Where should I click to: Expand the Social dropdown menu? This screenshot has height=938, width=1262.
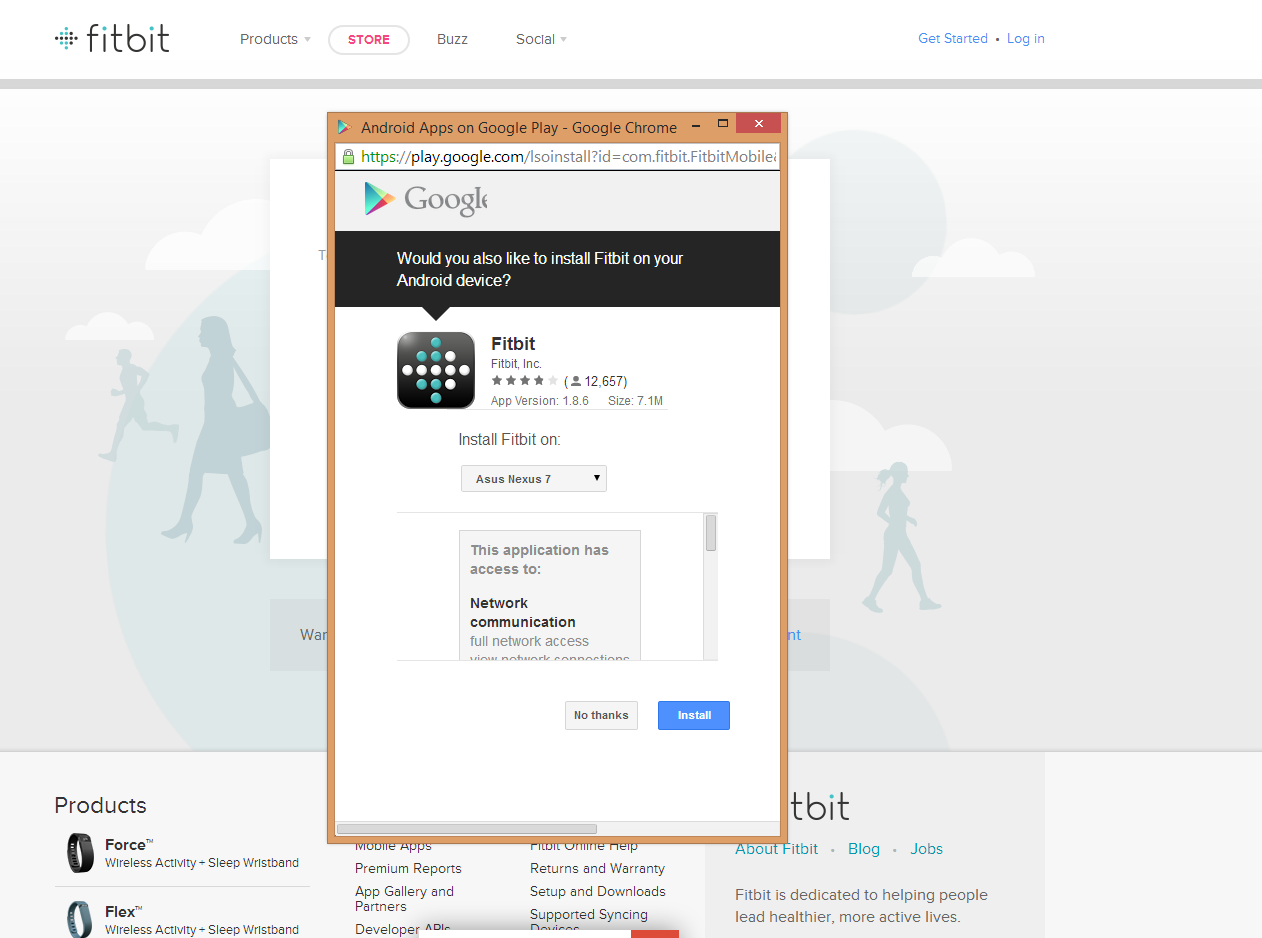coord(541,39)
